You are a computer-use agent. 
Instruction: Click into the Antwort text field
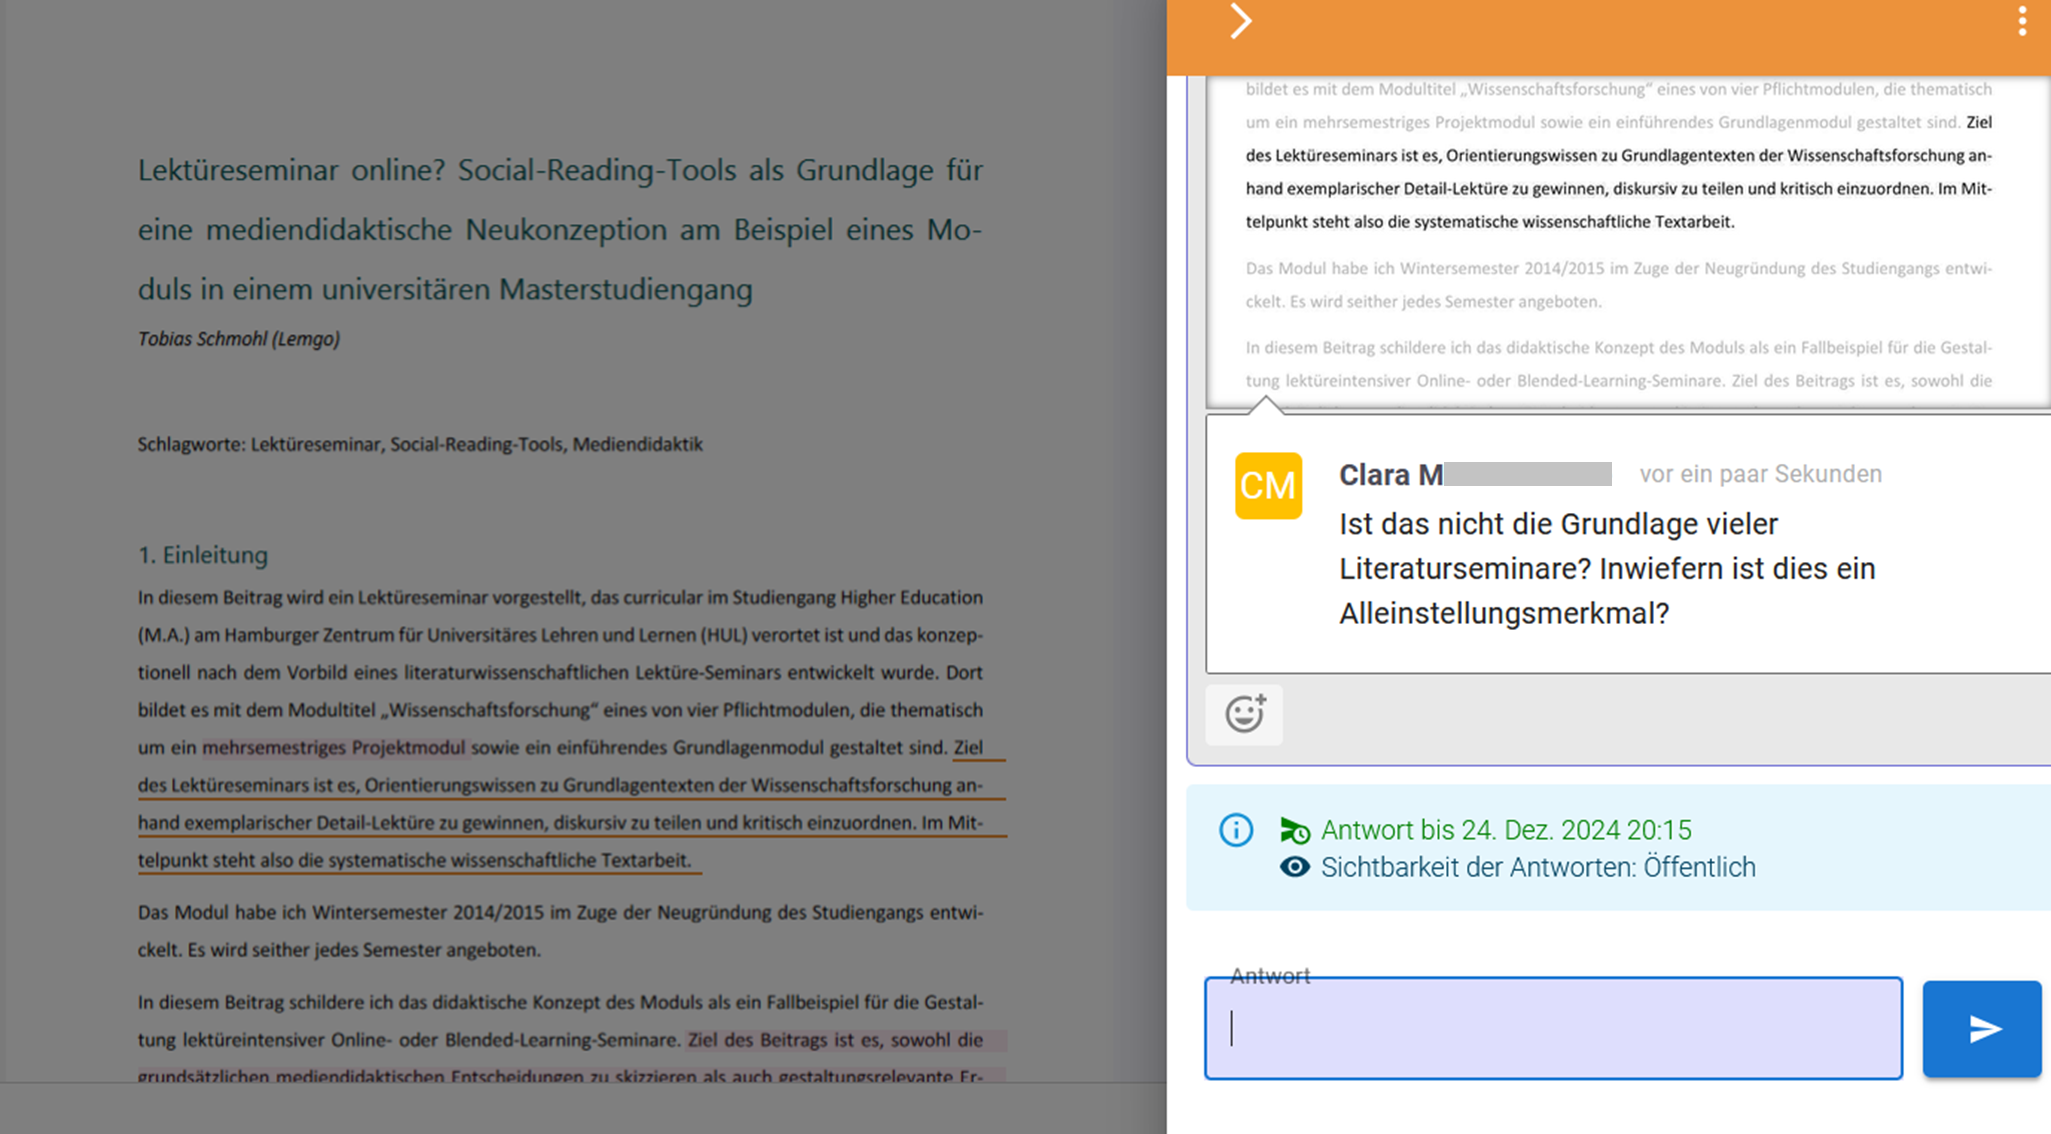[x=1553, y=1028]
